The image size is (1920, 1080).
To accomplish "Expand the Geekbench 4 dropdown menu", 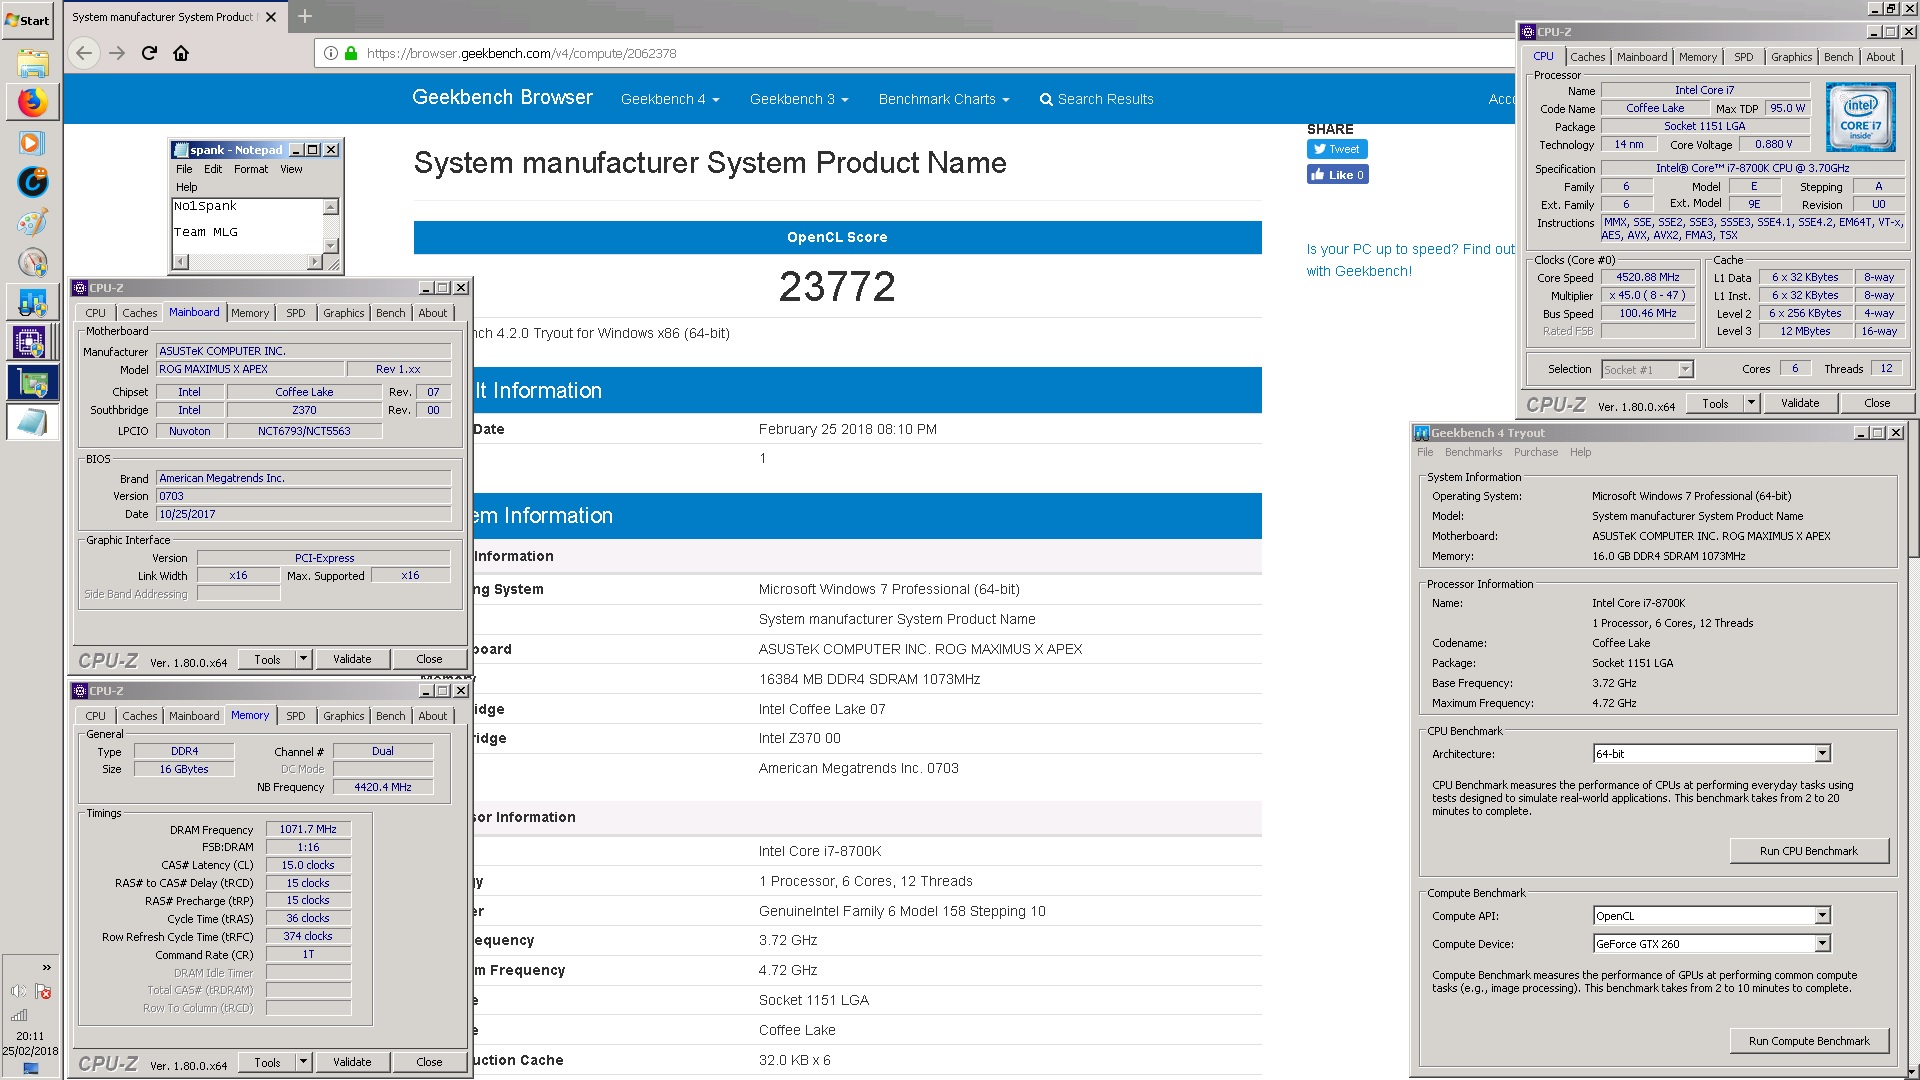I will point(670,99).
